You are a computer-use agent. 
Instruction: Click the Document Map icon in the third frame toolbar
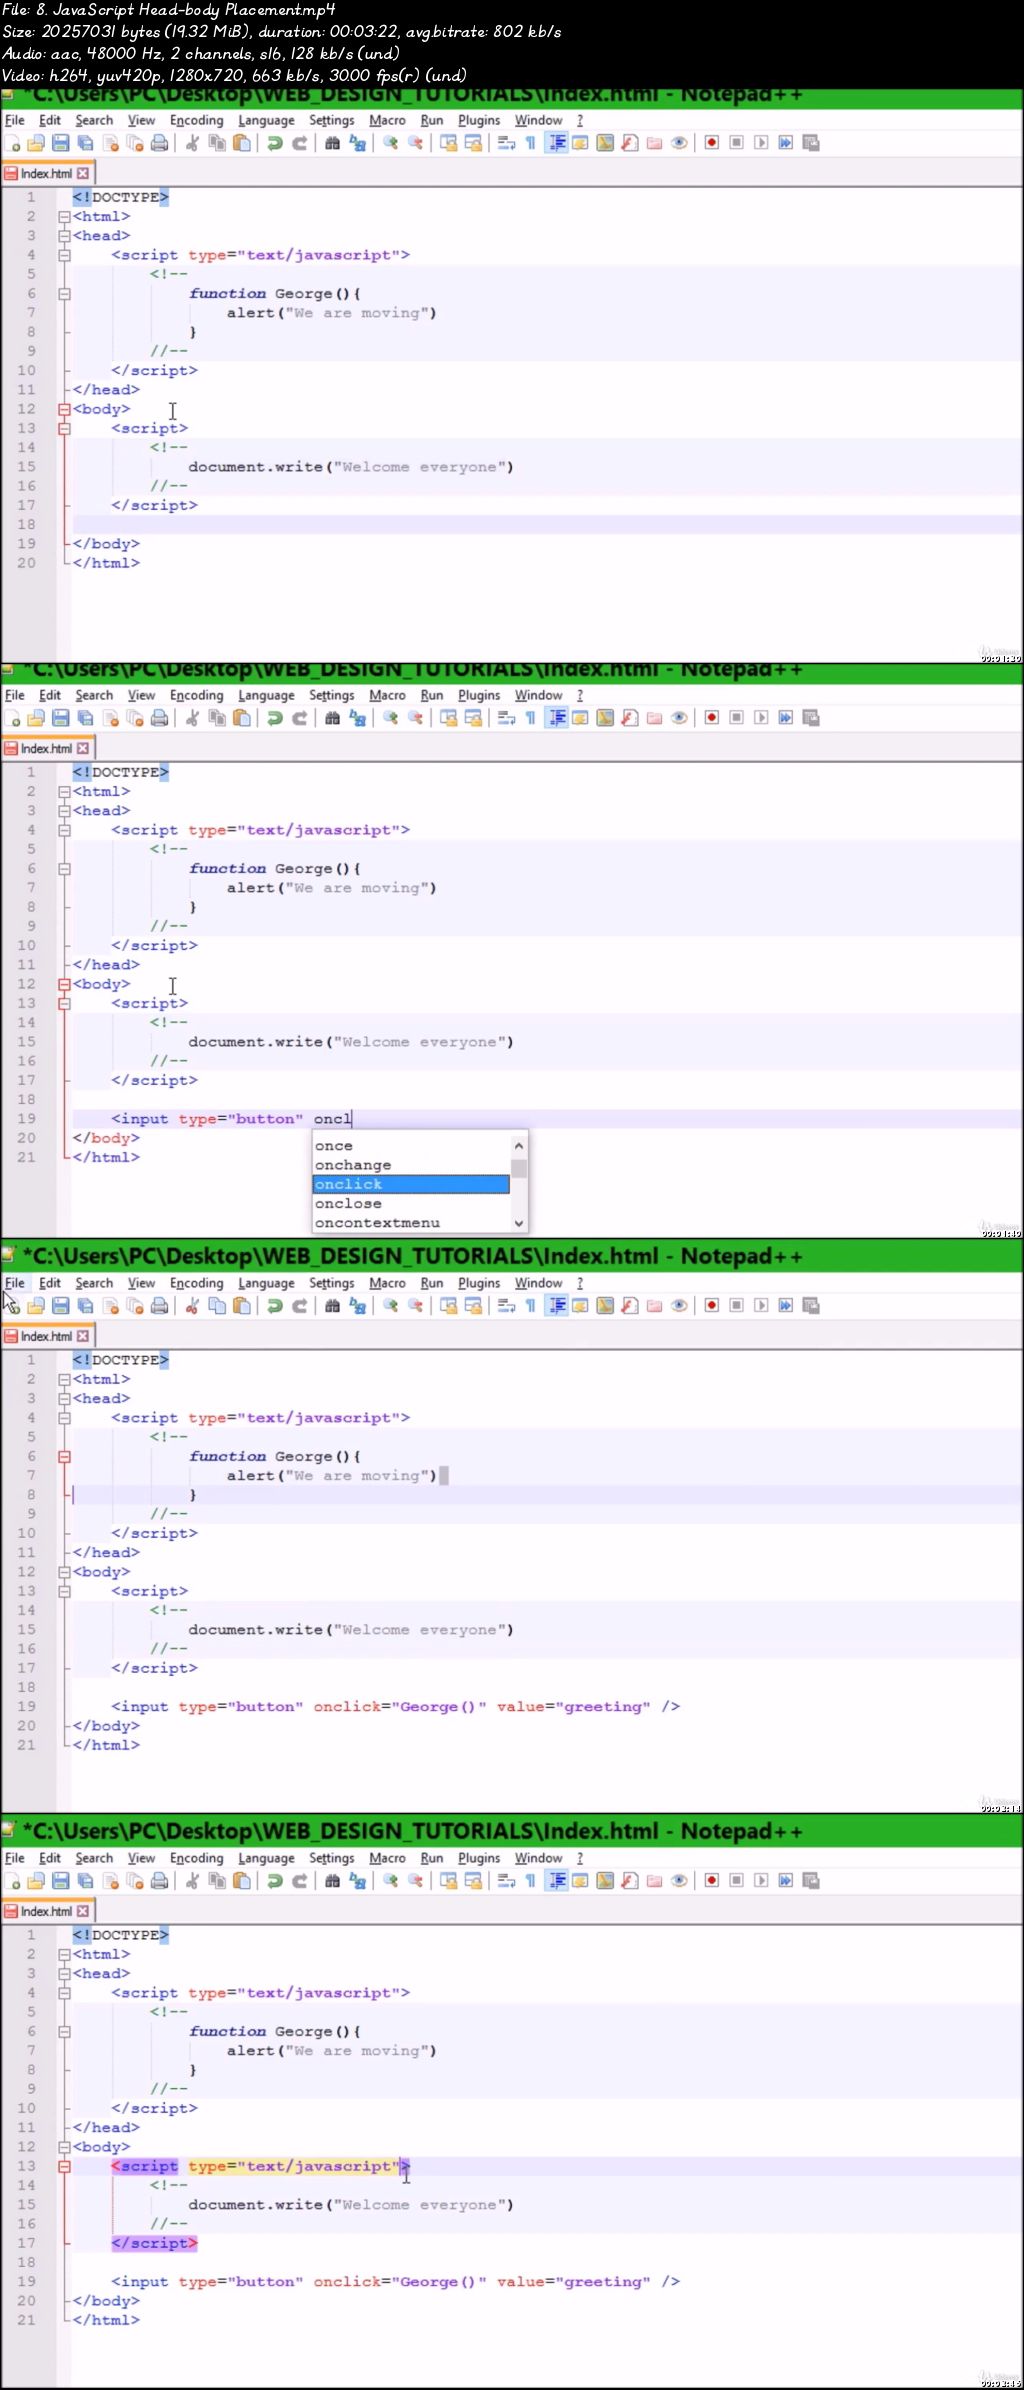(x=605, y=1306)
